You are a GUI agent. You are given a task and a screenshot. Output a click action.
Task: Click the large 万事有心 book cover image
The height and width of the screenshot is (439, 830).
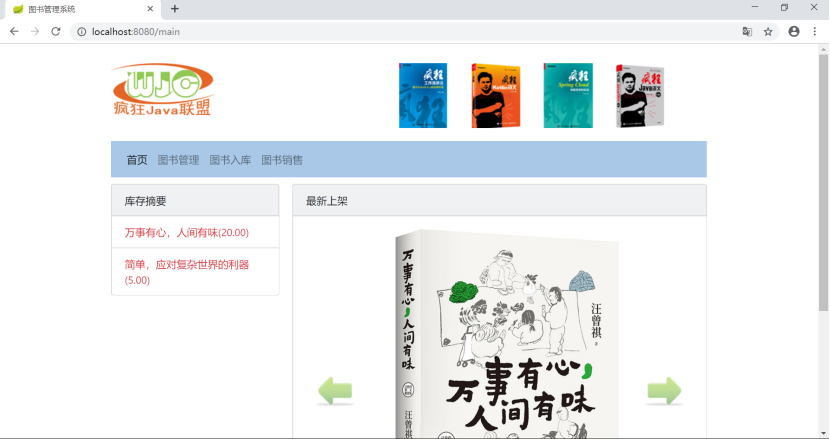point(507,334)
